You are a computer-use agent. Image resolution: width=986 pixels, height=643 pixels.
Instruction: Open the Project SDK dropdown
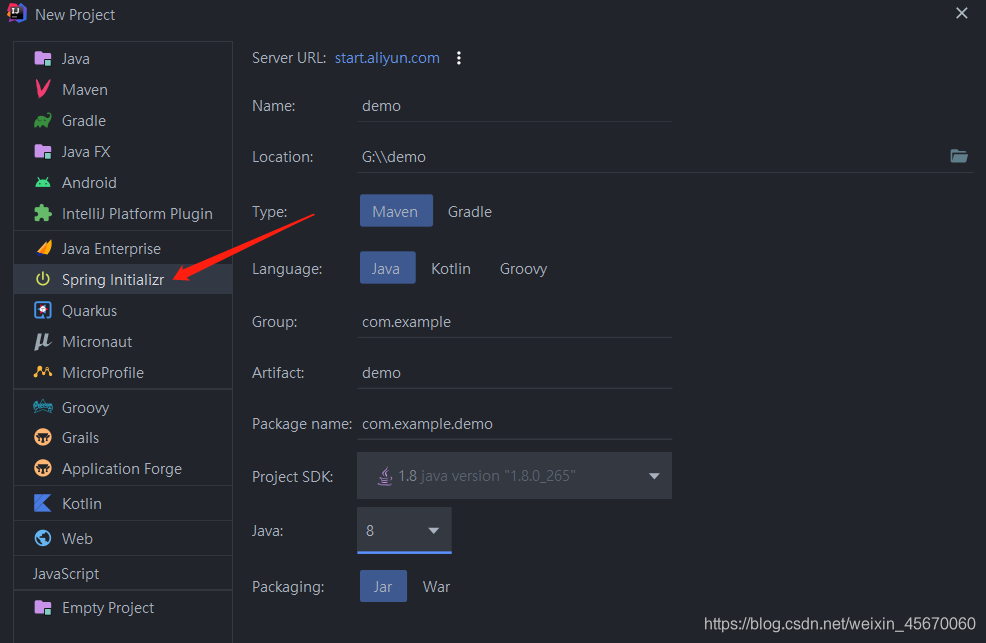coord(514,476)
